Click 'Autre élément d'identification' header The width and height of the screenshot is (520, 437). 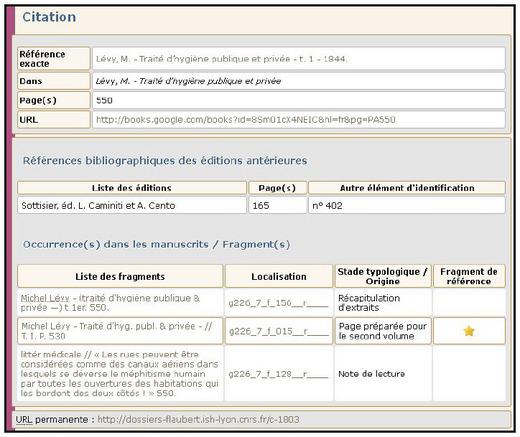coord(407,188)
